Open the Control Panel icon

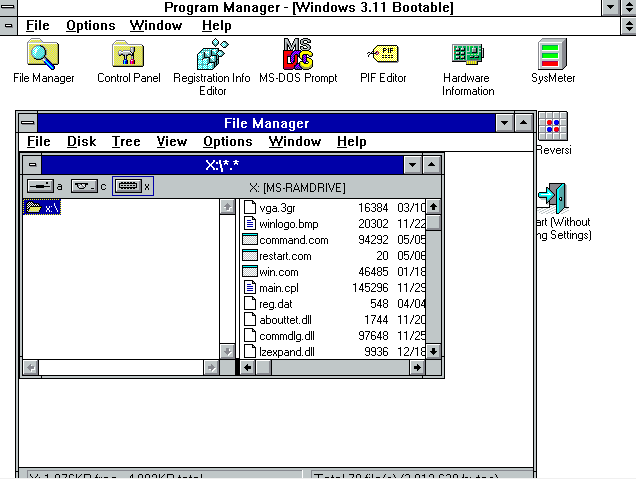coord(128,54)
